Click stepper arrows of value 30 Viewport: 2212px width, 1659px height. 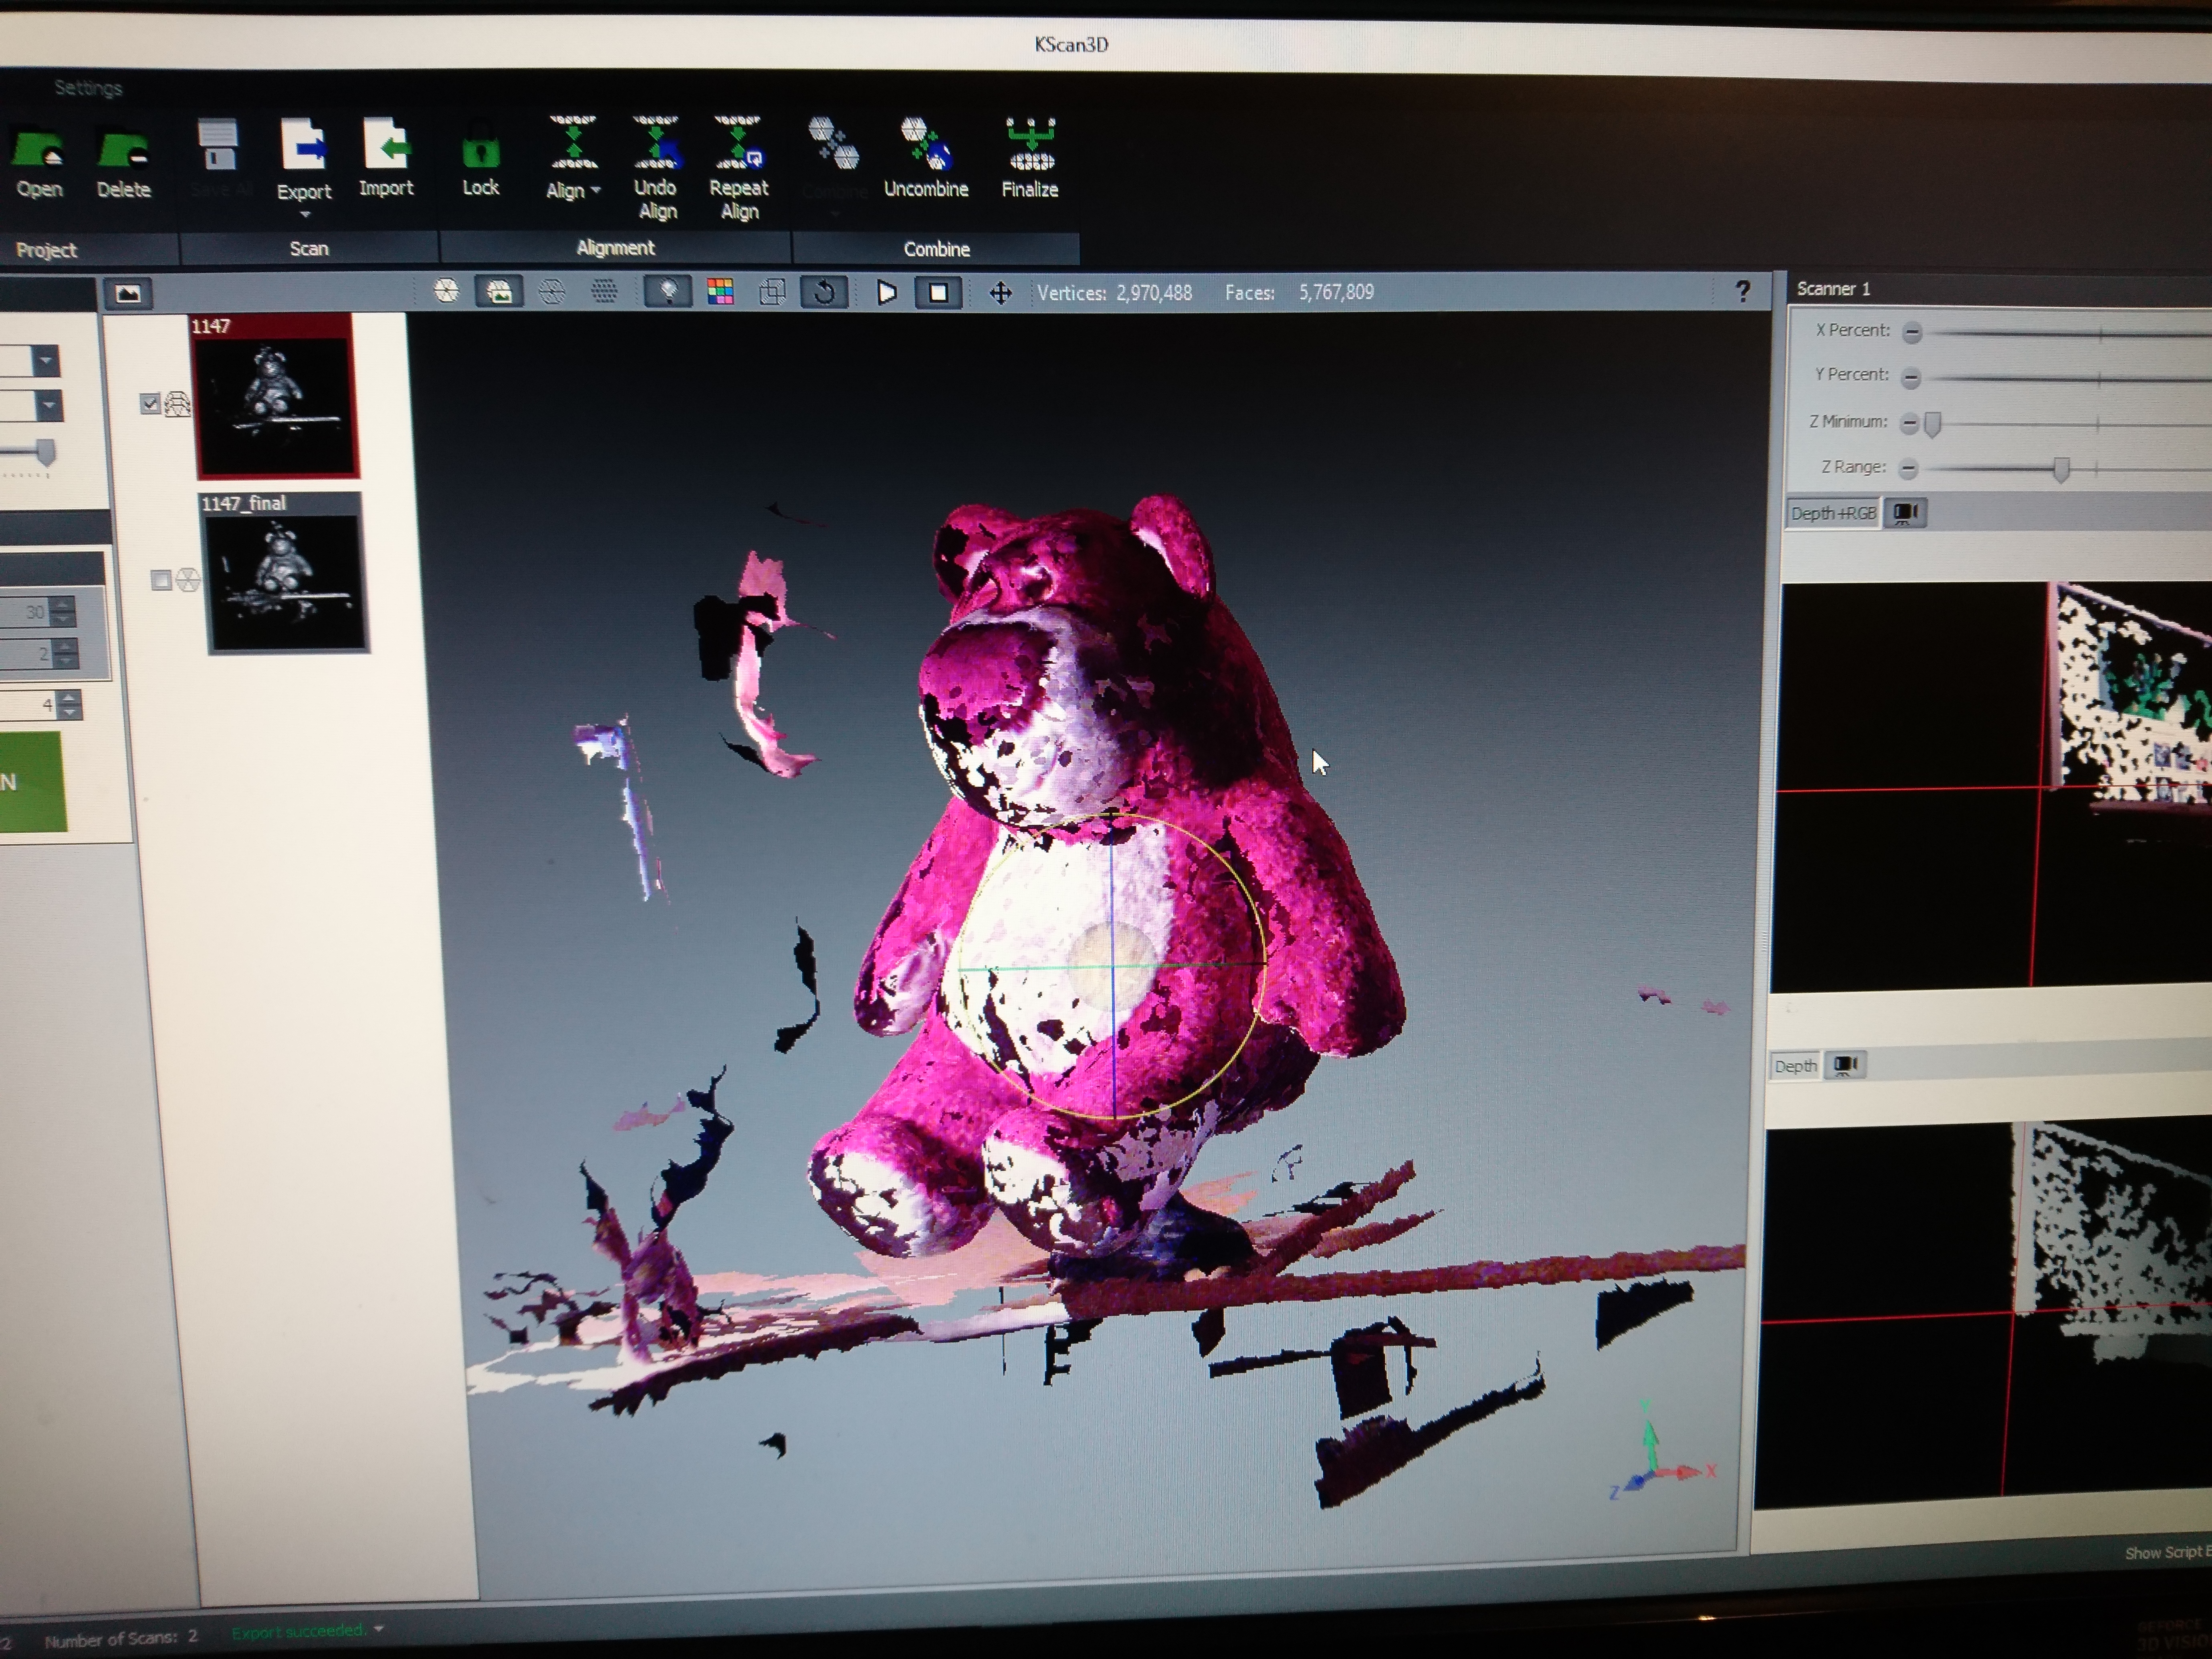click(x=63, y=611)
